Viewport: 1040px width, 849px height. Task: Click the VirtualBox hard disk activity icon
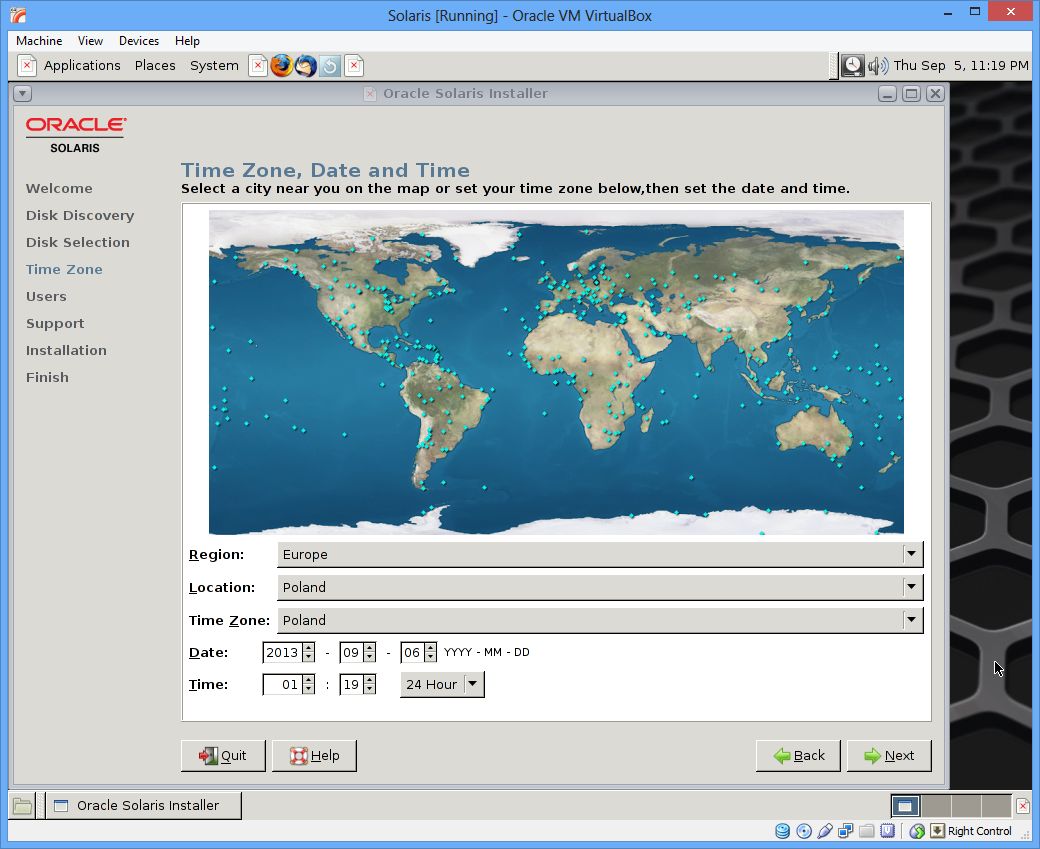[783, 831]
